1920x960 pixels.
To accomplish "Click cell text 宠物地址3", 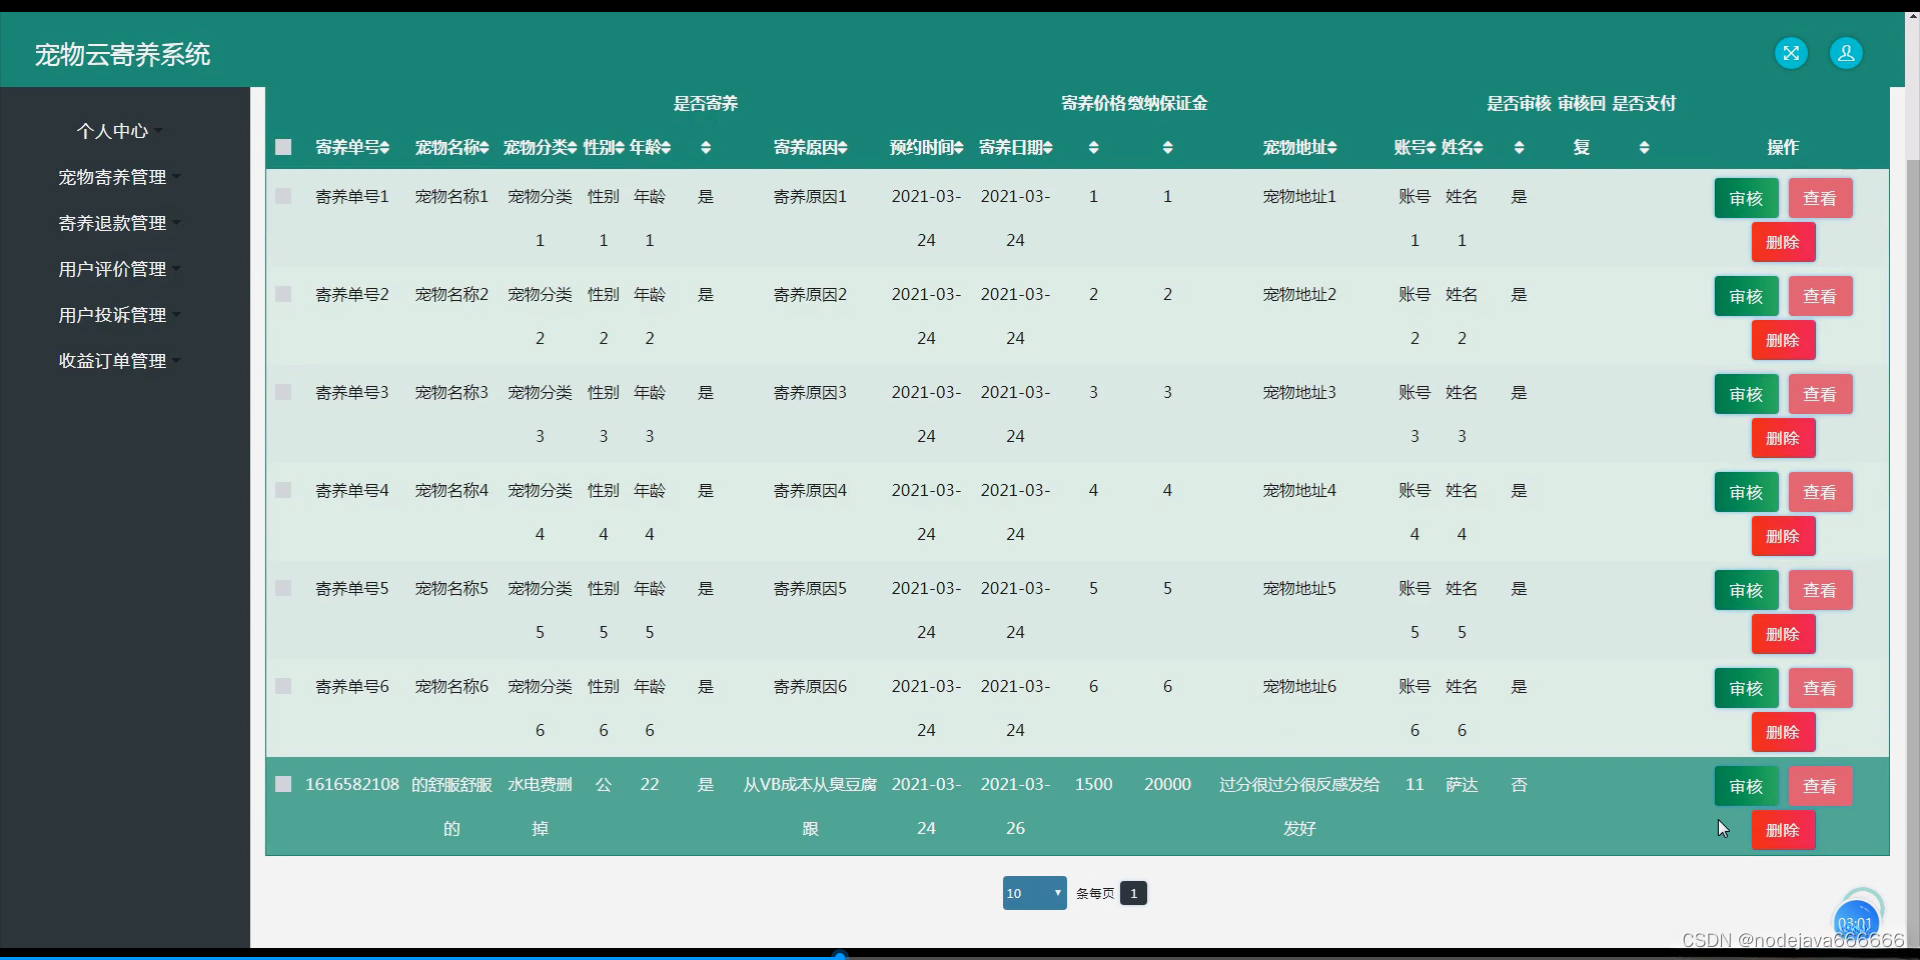I will click(x=1299, y=393).
